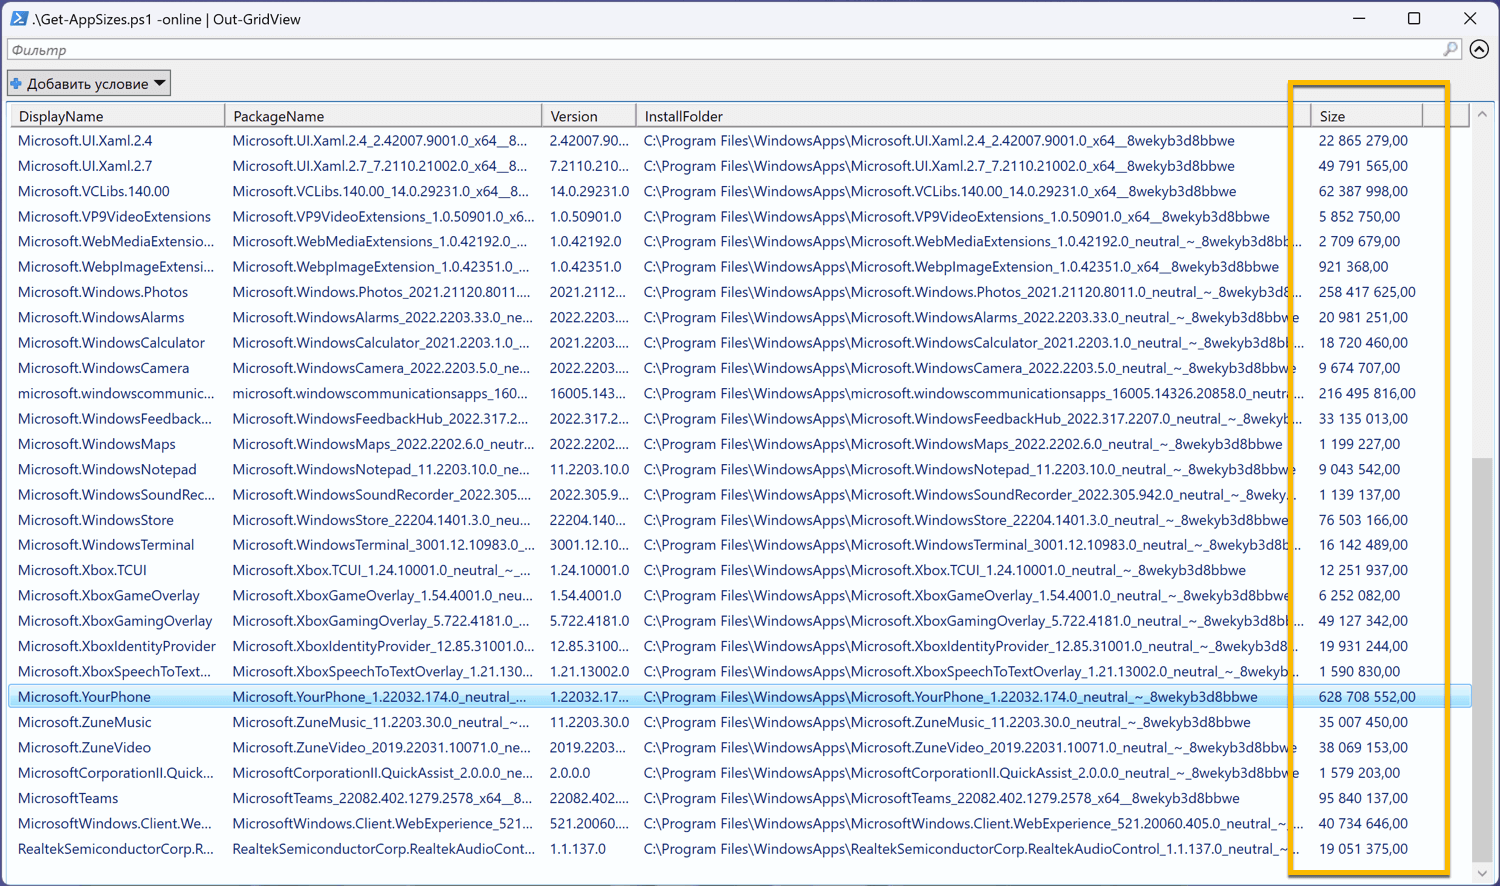Click the scrollbar up arrow
Screen dimensions: 1500x886
(1482, 115)
